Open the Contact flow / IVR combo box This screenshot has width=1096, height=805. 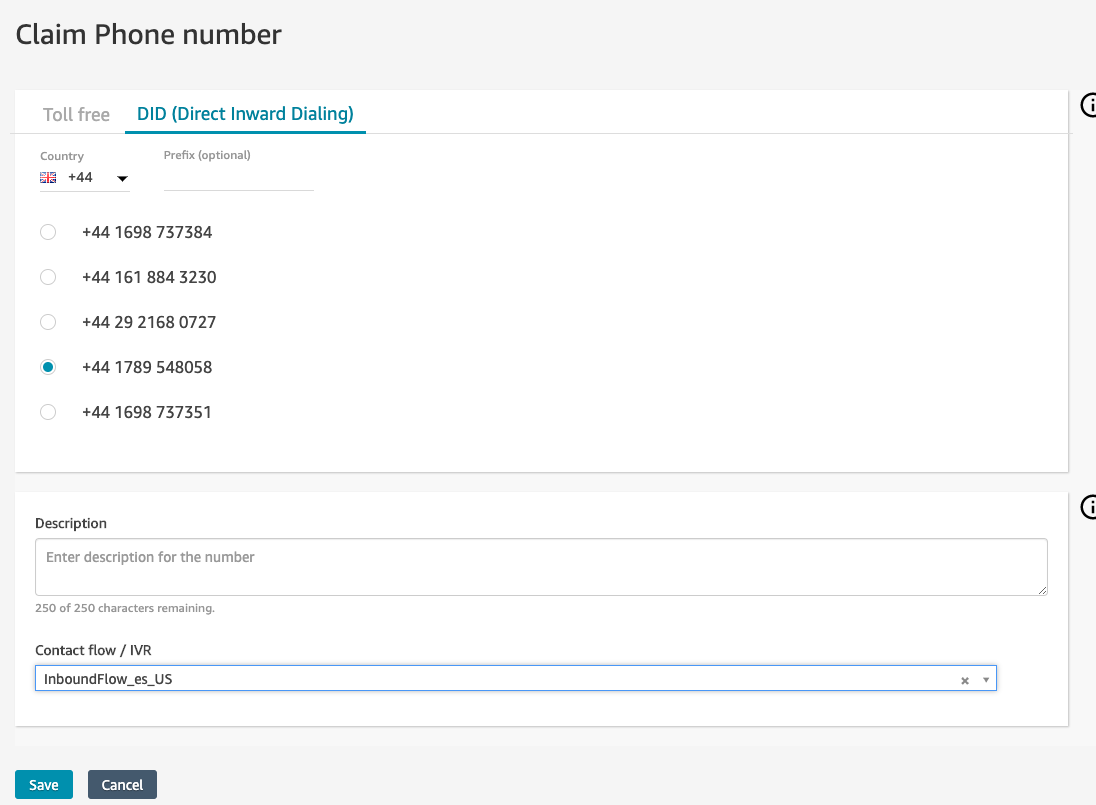[516, 679]
